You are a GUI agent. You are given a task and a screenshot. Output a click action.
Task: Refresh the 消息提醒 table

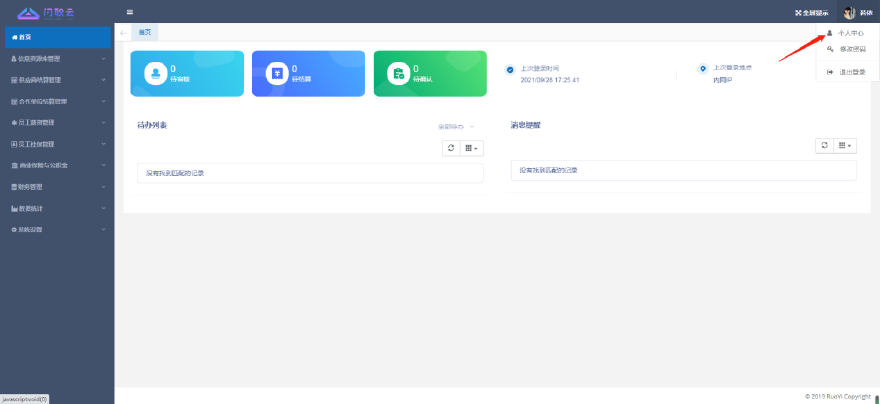point(824,145)
